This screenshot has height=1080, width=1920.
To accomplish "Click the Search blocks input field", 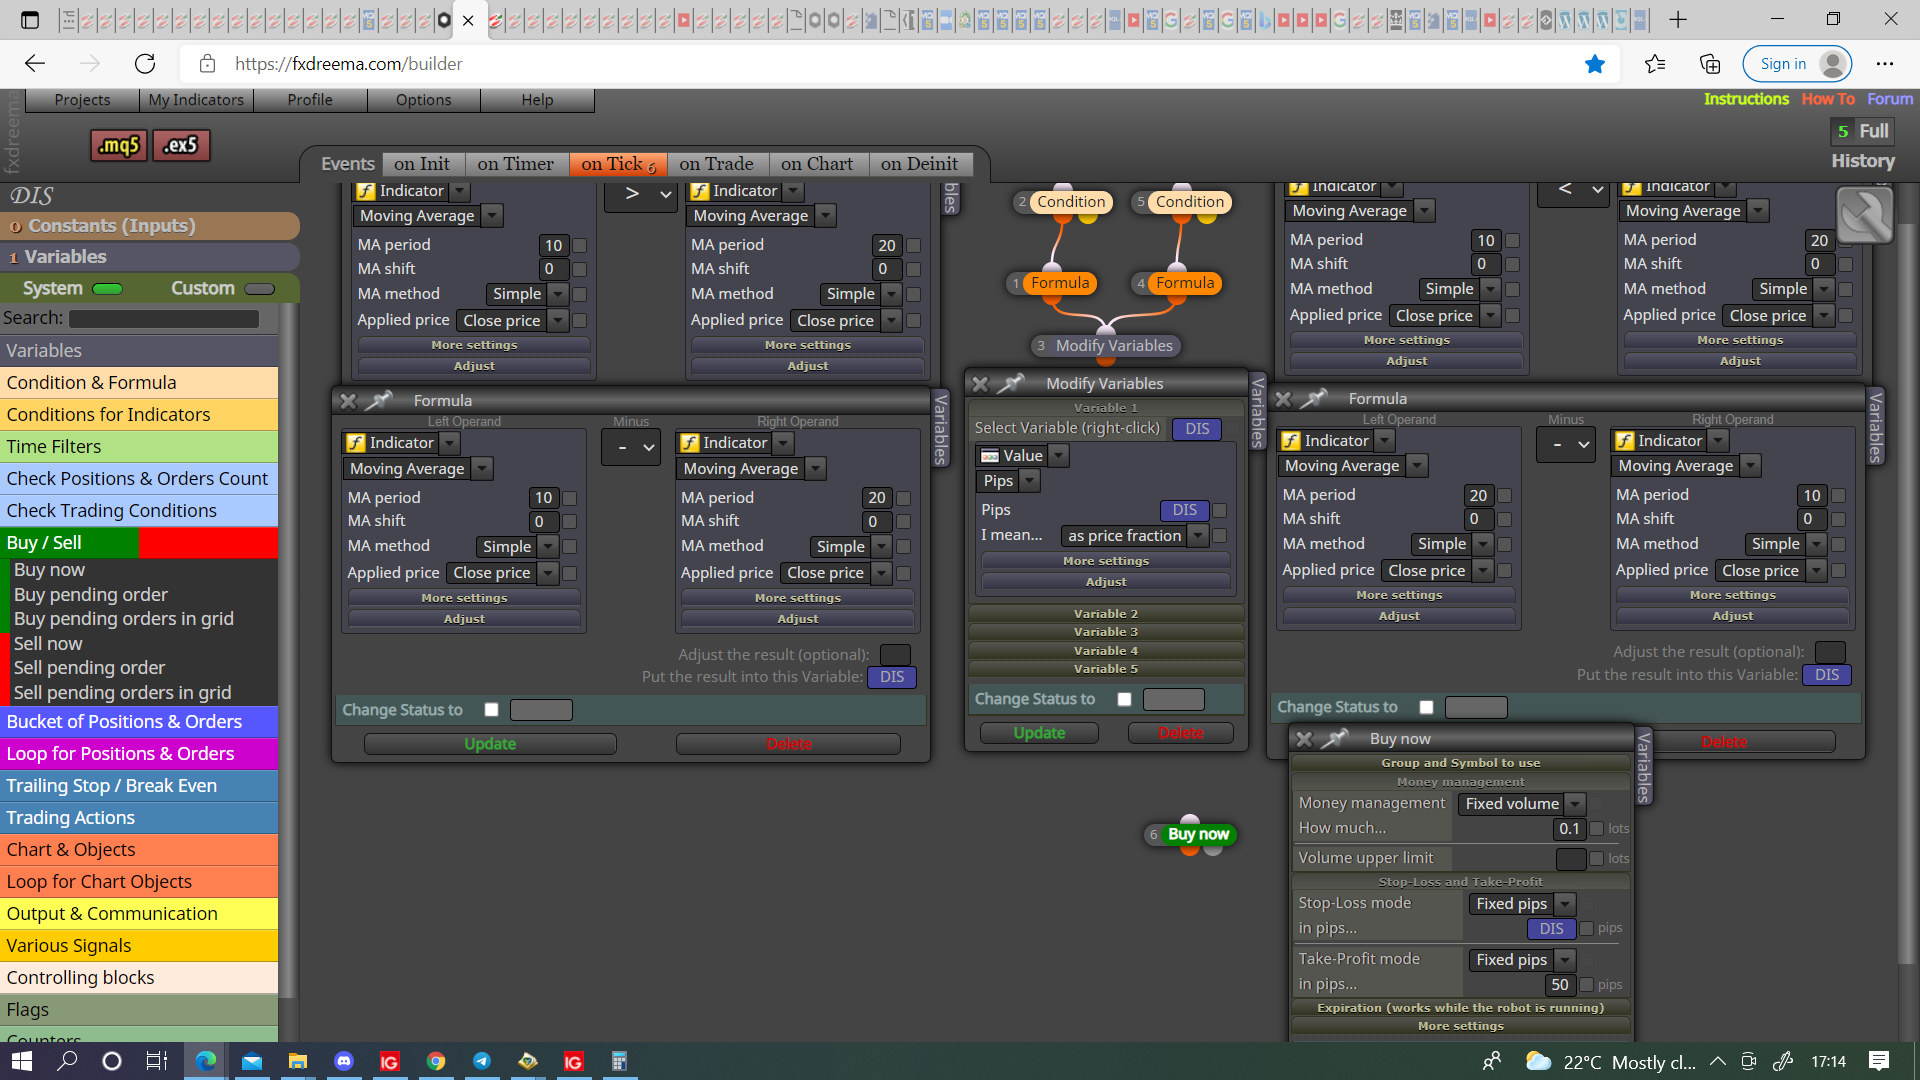I will pyautogui.click(x=164, y=319).
